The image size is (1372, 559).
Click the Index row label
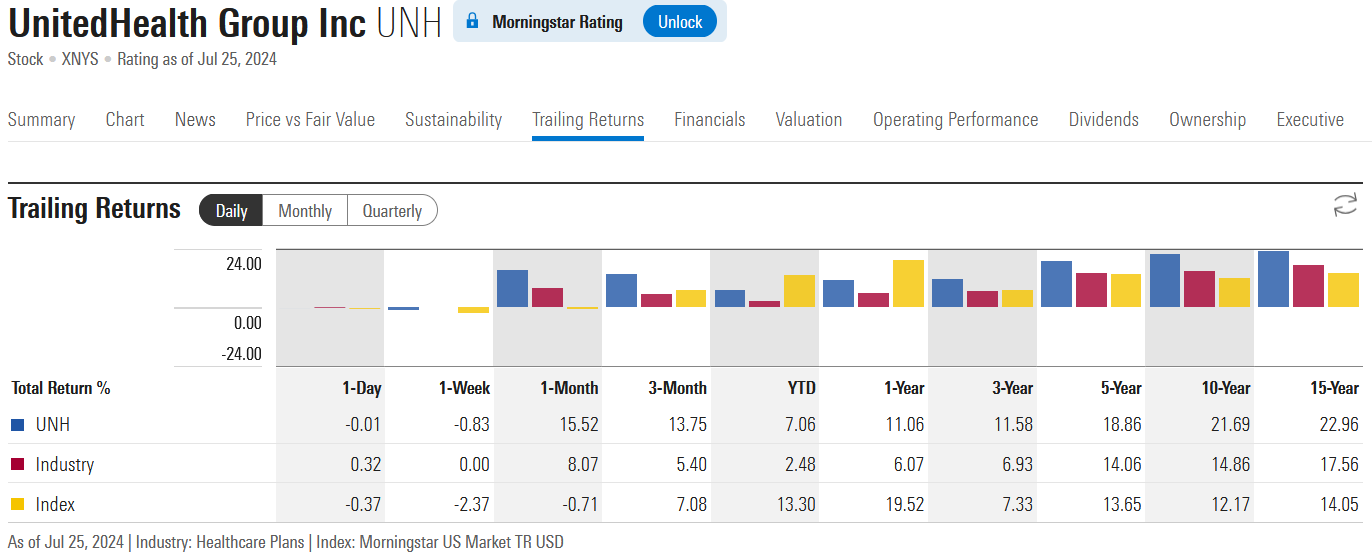pos(55,505)
